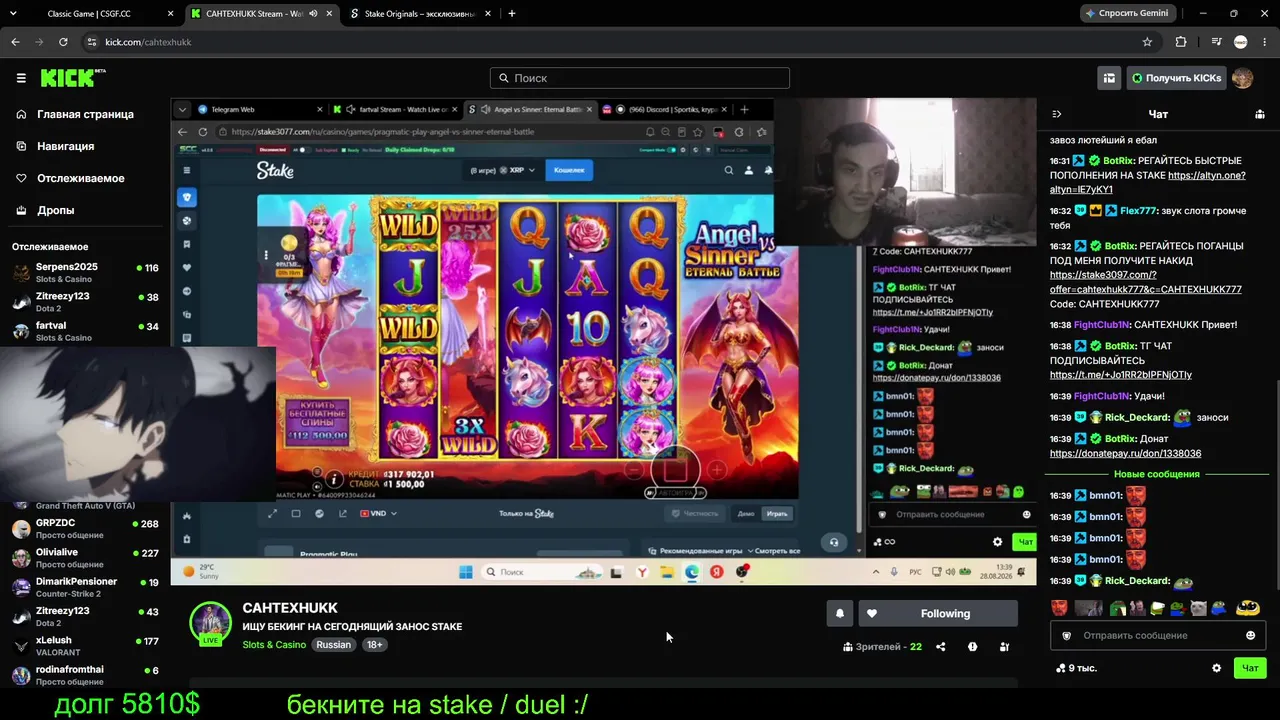Send message with the green Чат button
This screenshot has height=720, width=1280.
1250,668
